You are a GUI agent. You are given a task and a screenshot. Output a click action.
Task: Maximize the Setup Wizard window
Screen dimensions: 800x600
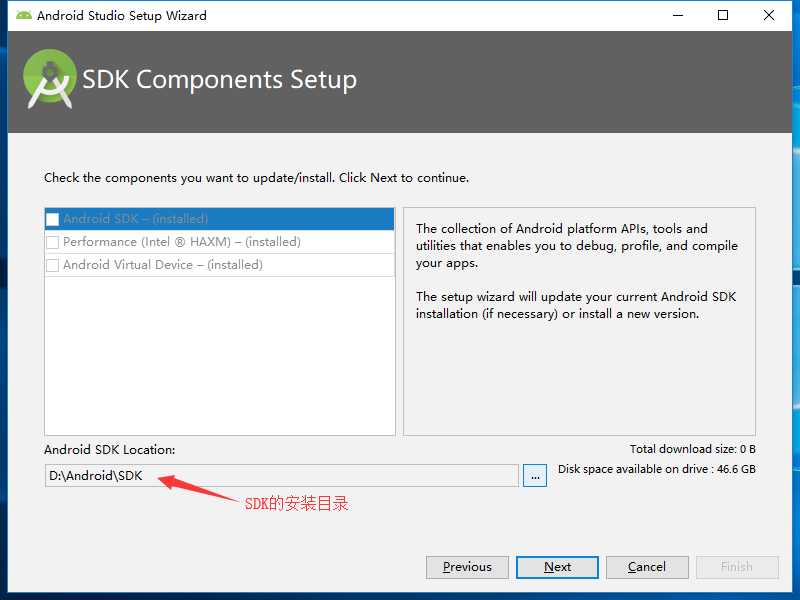click(x=723, y=15)
